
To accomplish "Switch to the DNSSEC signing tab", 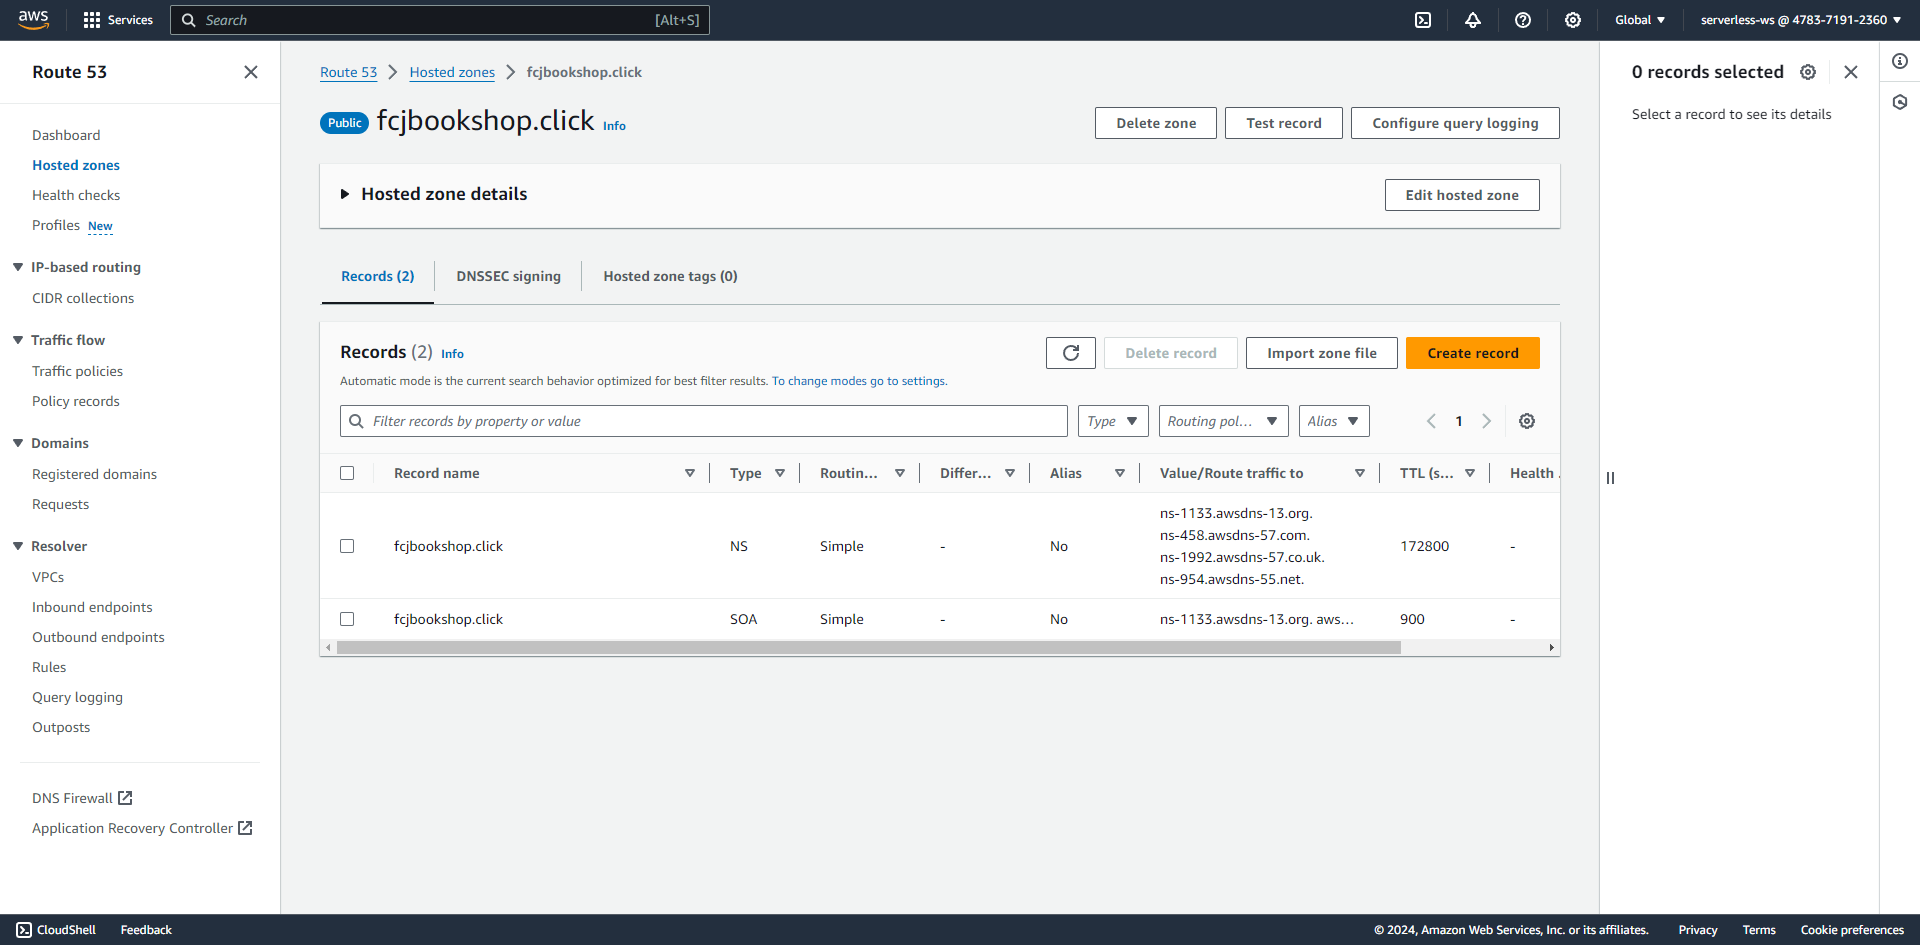I will pyautogui.click(x=509, y=276).
